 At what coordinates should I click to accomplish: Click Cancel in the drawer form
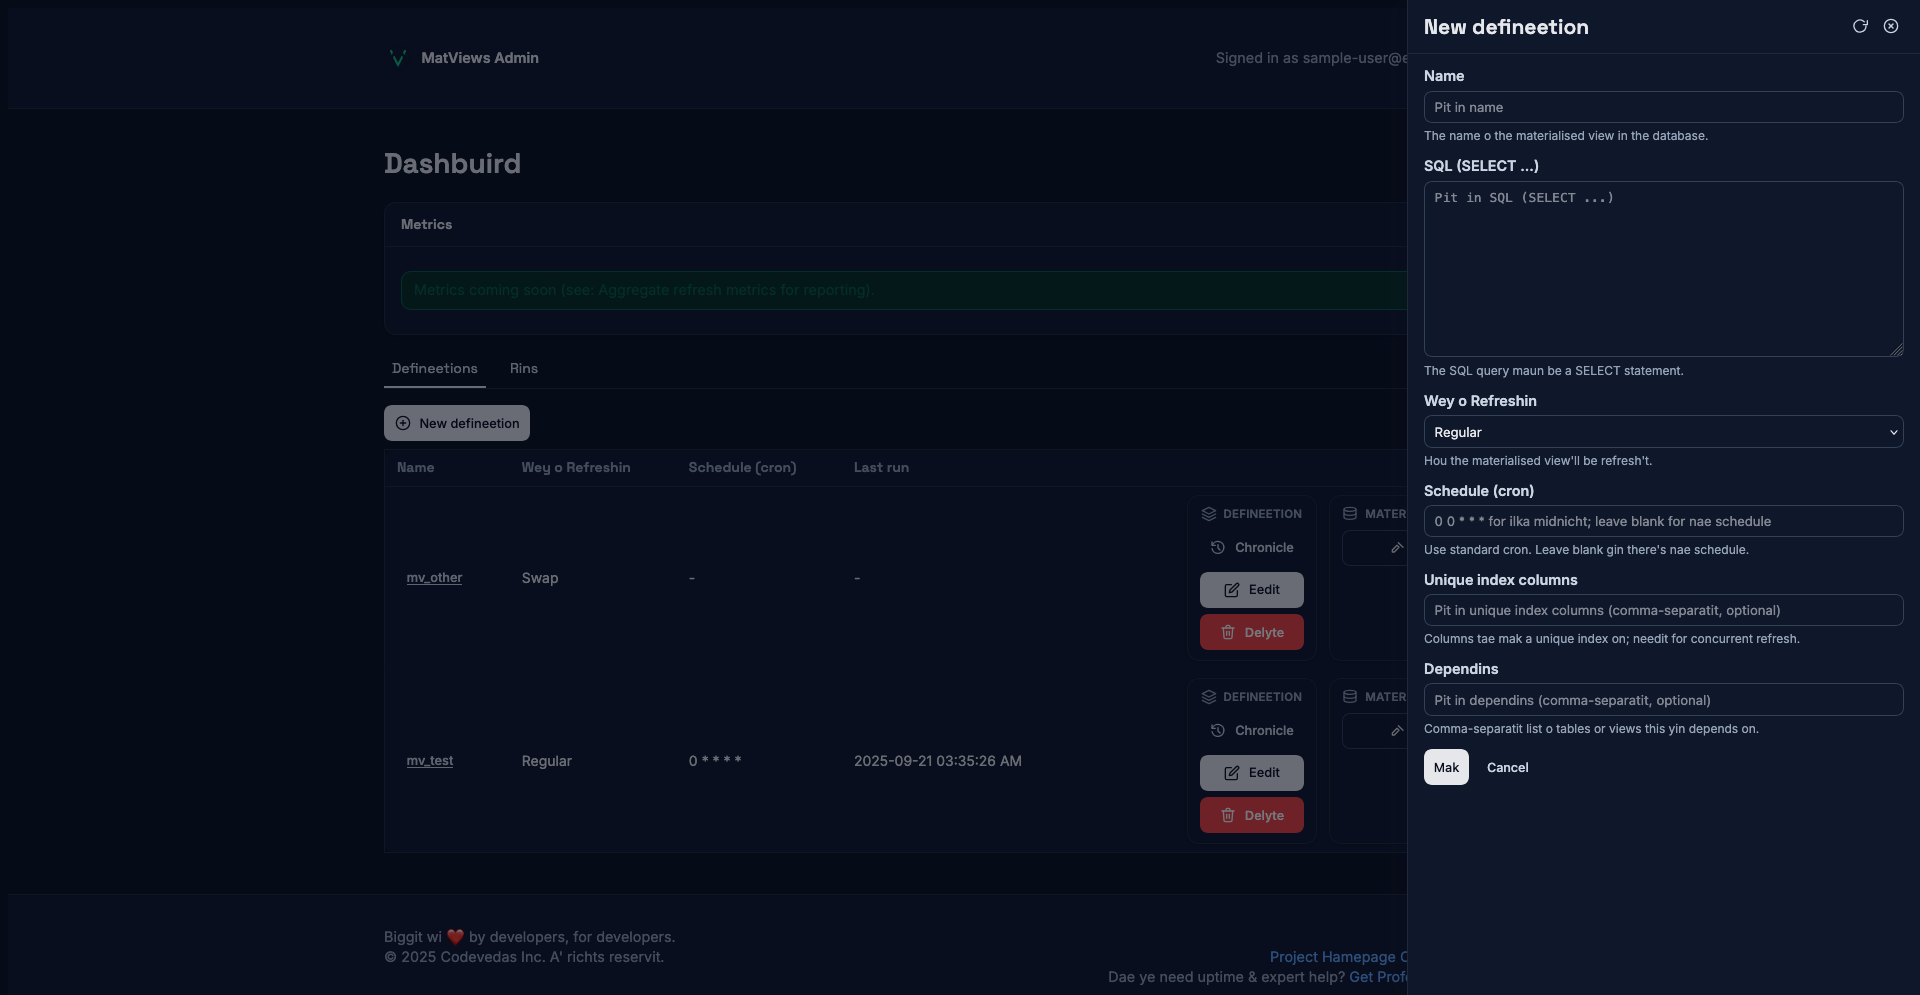(x=1507, y=768)
